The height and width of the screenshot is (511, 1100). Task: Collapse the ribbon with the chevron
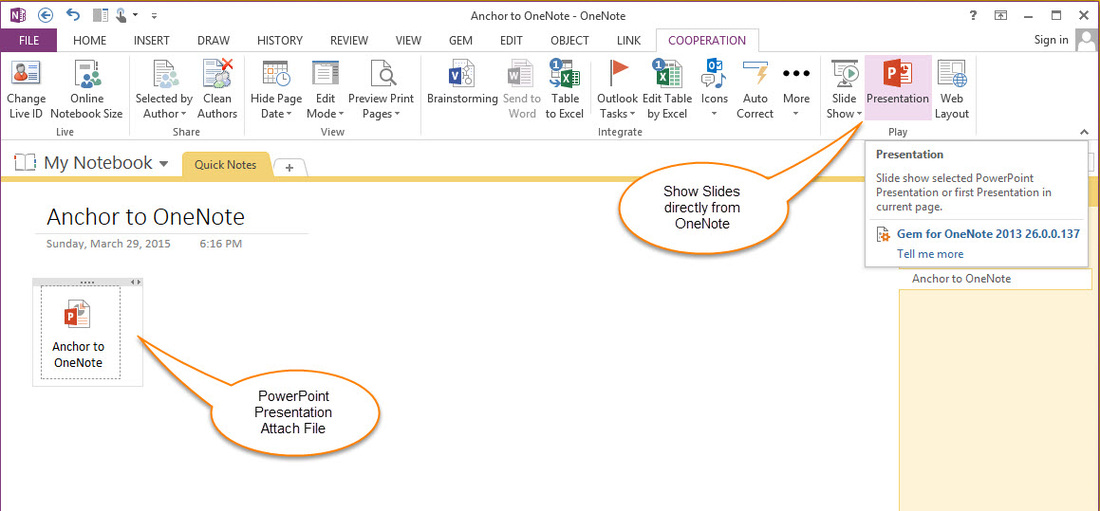pos(1084,131)
